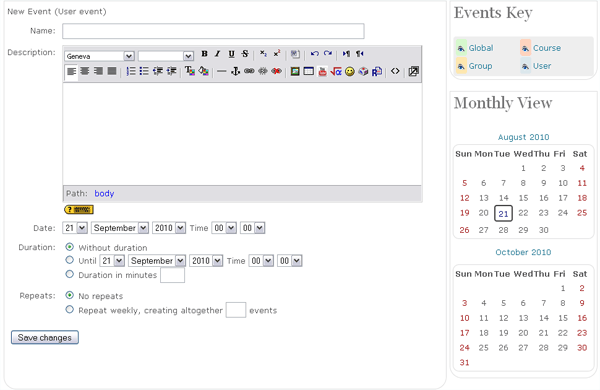The image size is (600, 390).
Task: Click yellow editor help button
Action: (79, 210)
